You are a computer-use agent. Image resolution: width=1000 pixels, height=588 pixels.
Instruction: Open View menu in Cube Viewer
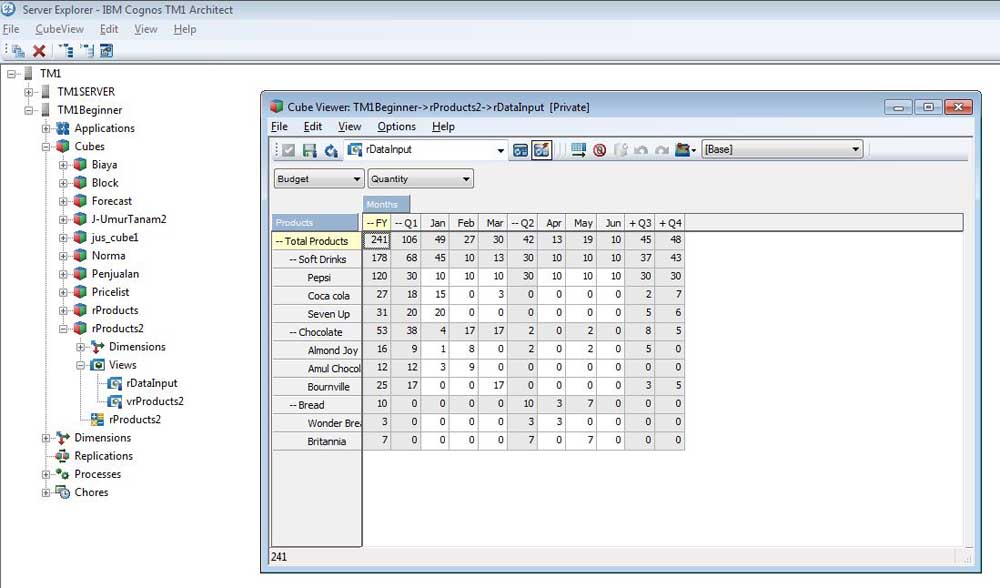point(349,126)
